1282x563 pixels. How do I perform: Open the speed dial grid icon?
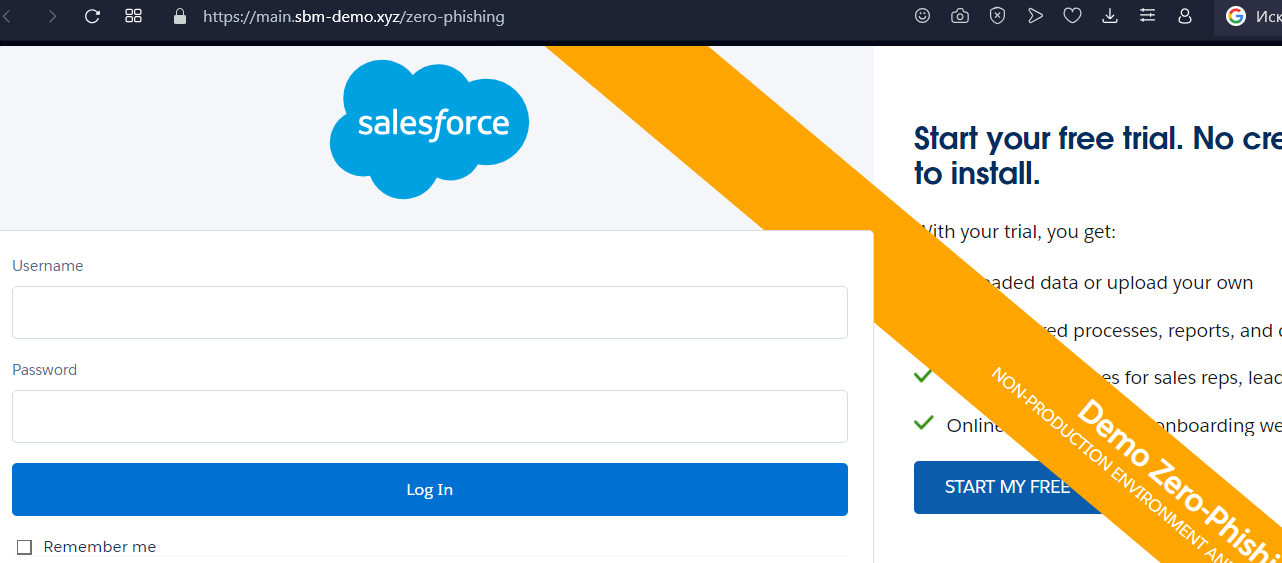[x=133, y=16]
